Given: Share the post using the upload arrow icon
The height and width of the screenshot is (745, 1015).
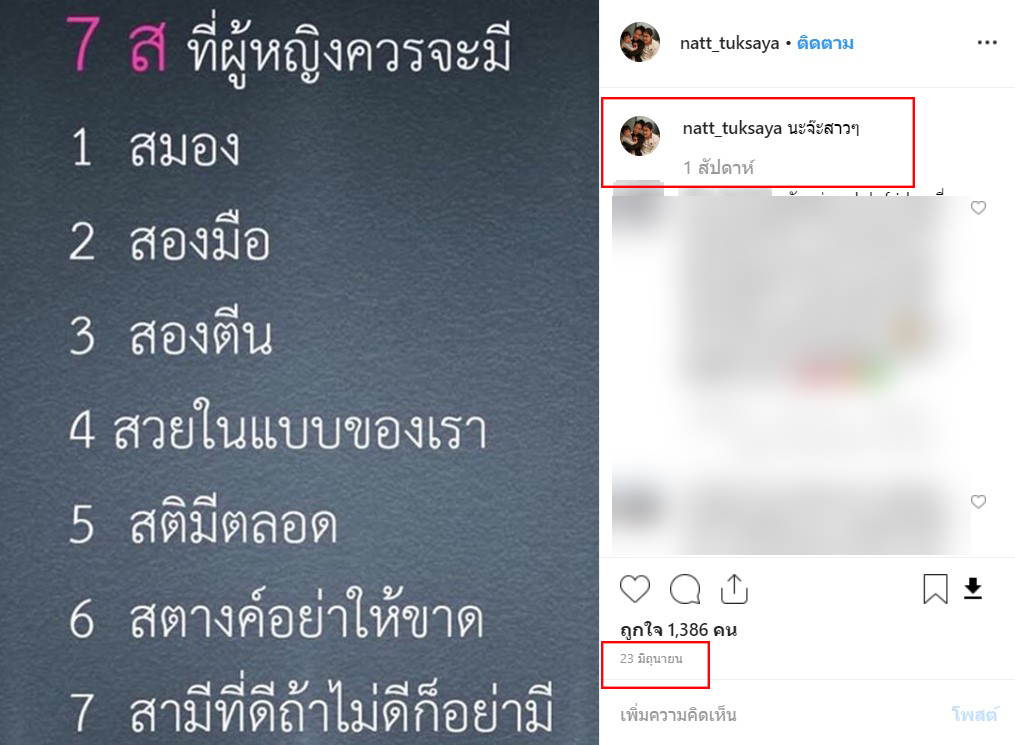Looking at the screenshot, I should pyautogui.click(x=734, y=589).
